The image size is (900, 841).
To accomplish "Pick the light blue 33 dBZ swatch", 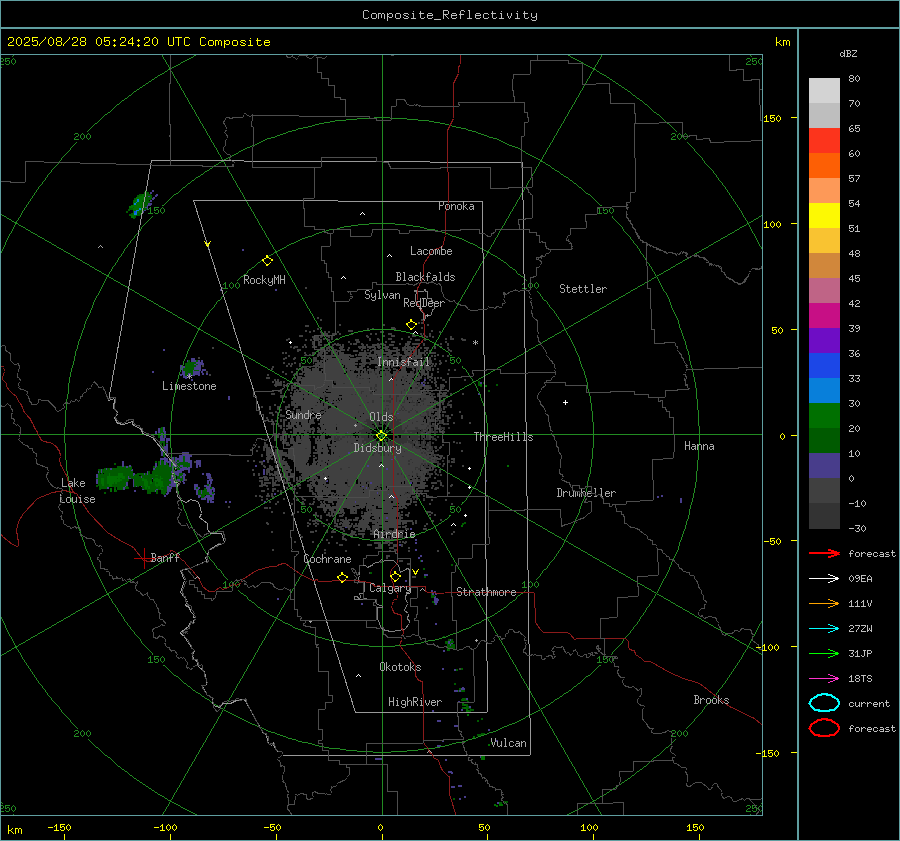I will 824,390.
